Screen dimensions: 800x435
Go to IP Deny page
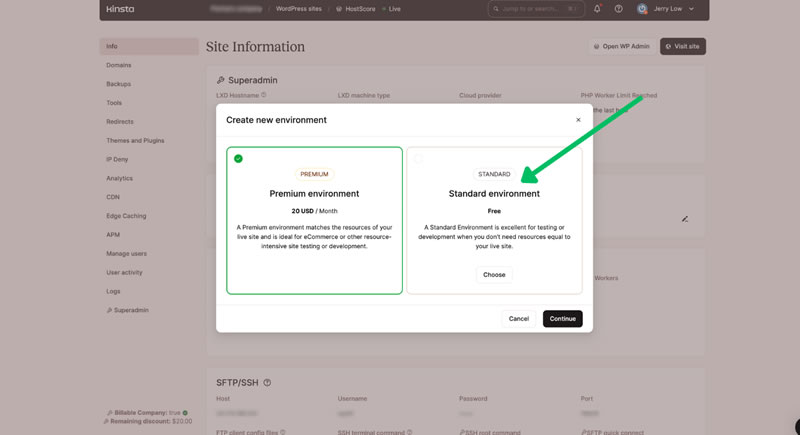coord(117,160)
